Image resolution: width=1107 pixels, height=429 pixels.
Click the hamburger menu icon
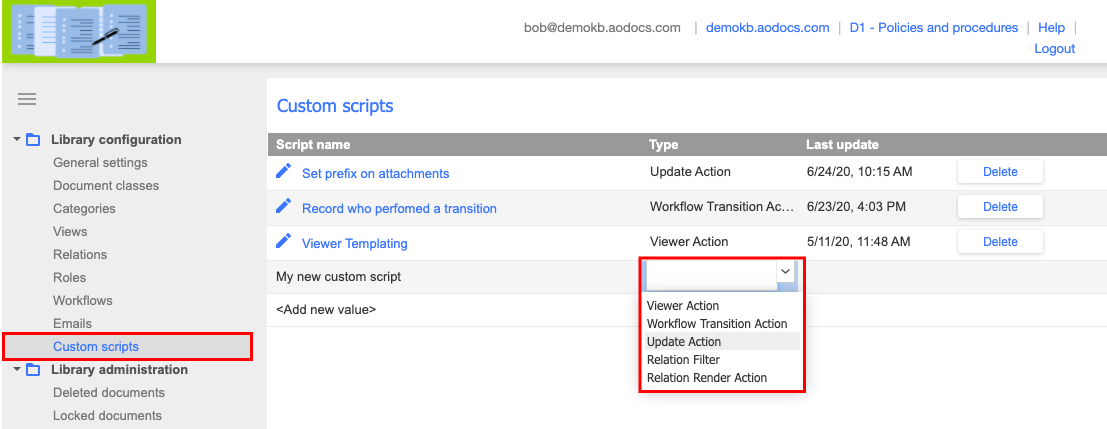coord(27,99)
